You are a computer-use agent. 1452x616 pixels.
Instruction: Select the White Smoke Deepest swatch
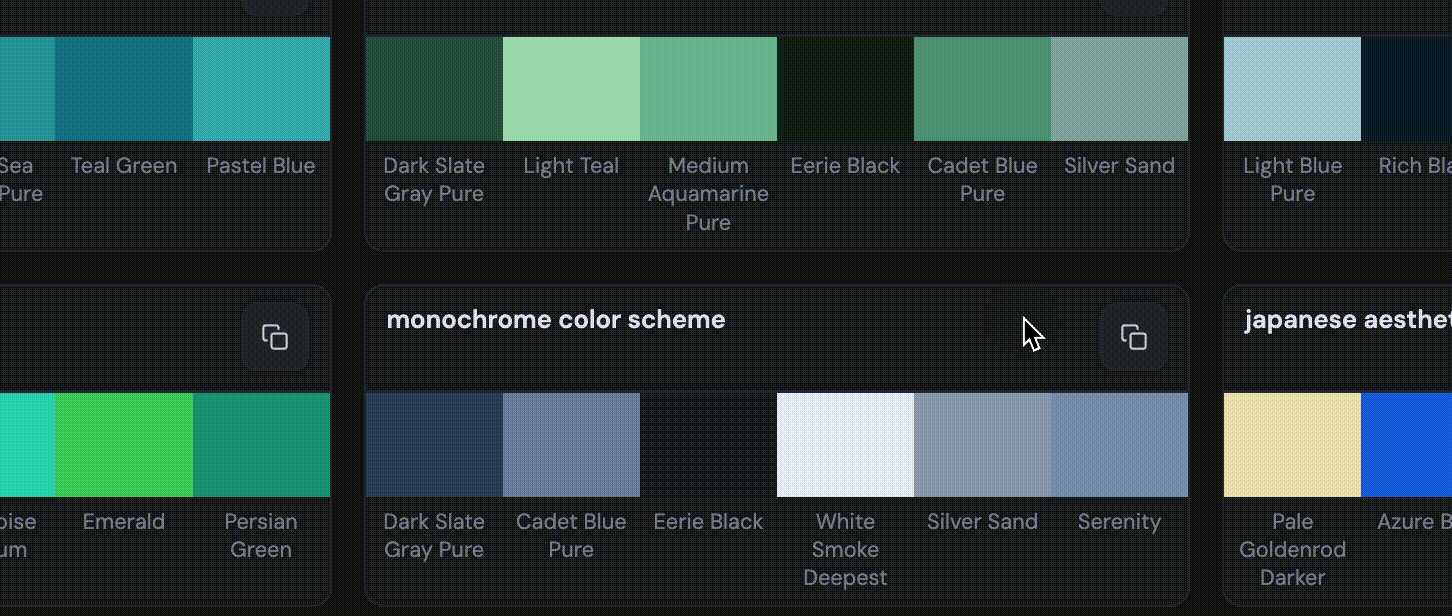coord(845,445)
